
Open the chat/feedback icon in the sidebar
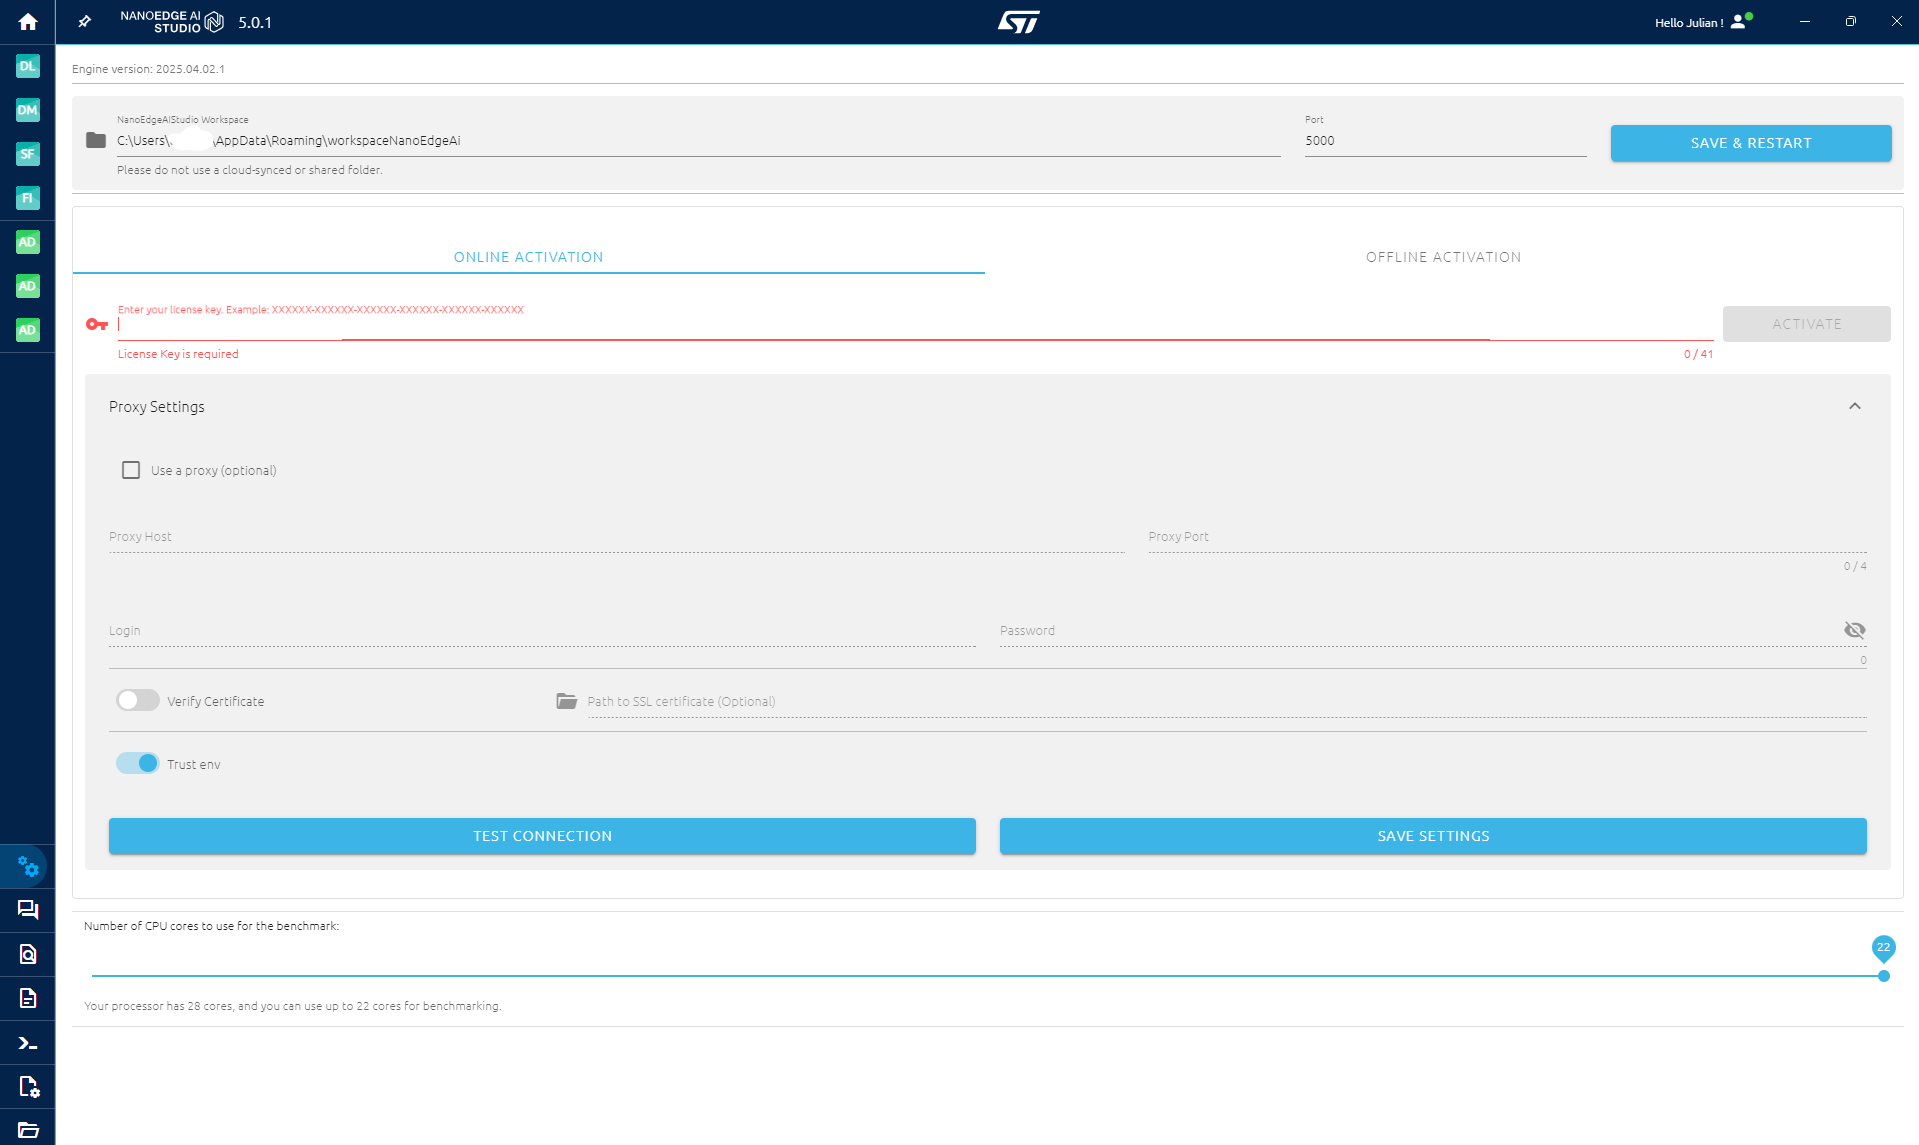pyautogui.click(x=27, y=910)
